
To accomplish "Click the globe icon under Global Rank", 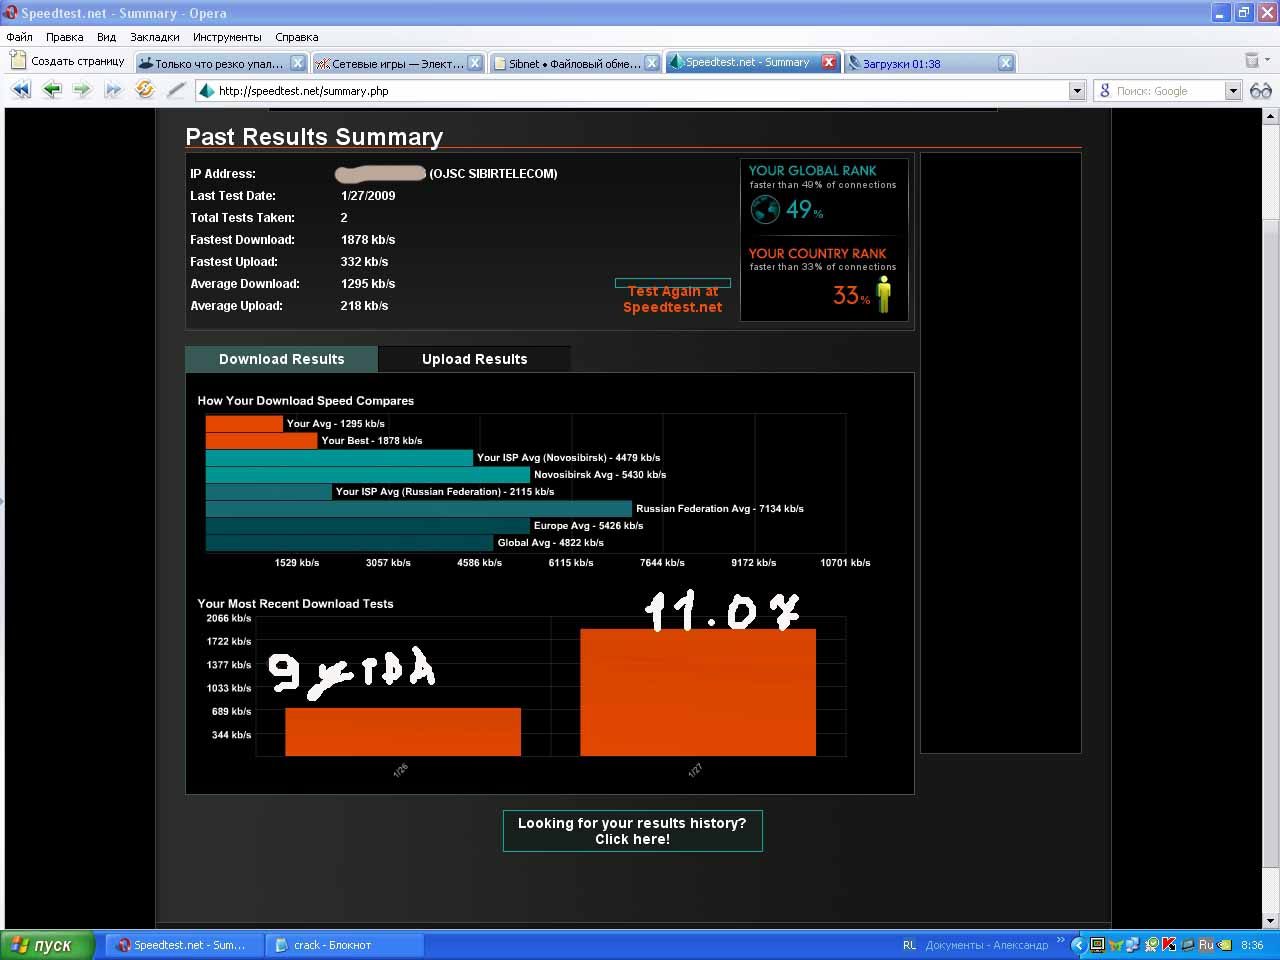I will 765,209.
